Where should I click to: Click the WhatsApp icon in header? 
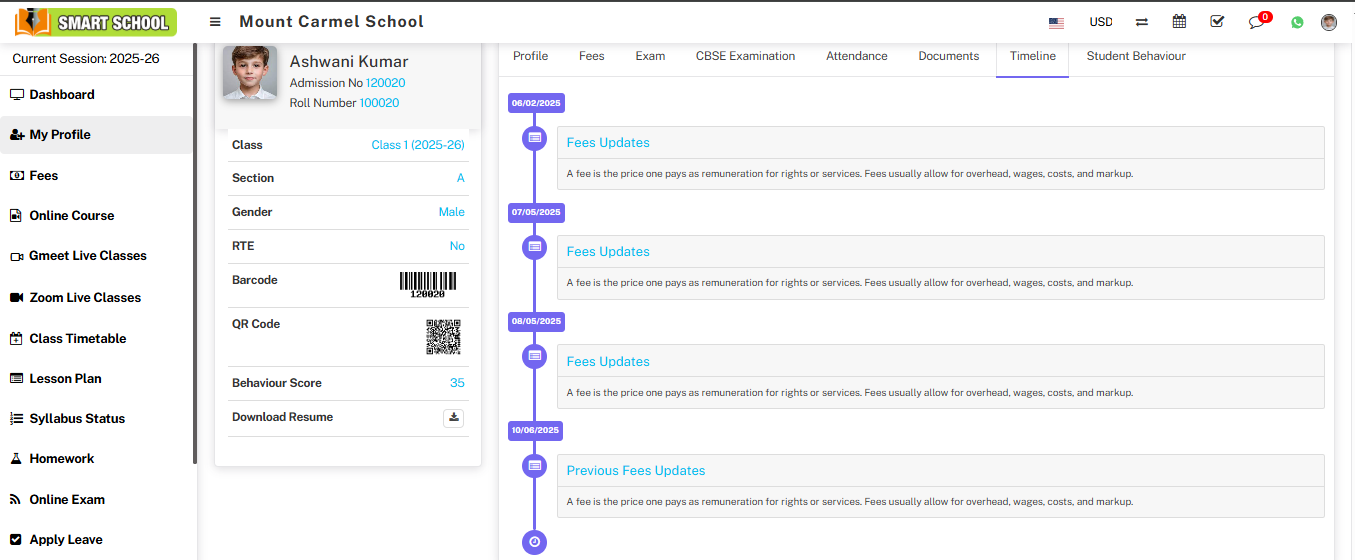coord(1297,22)
